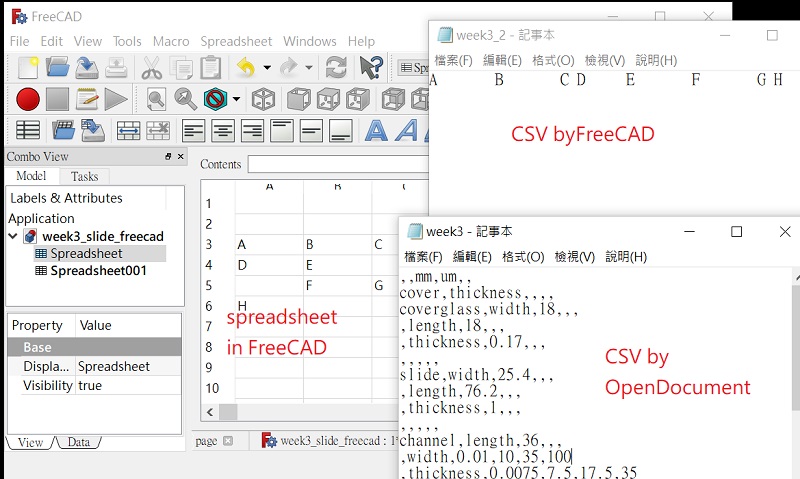
Task: Open the workbench selector combo box
Action: (413, 67)
